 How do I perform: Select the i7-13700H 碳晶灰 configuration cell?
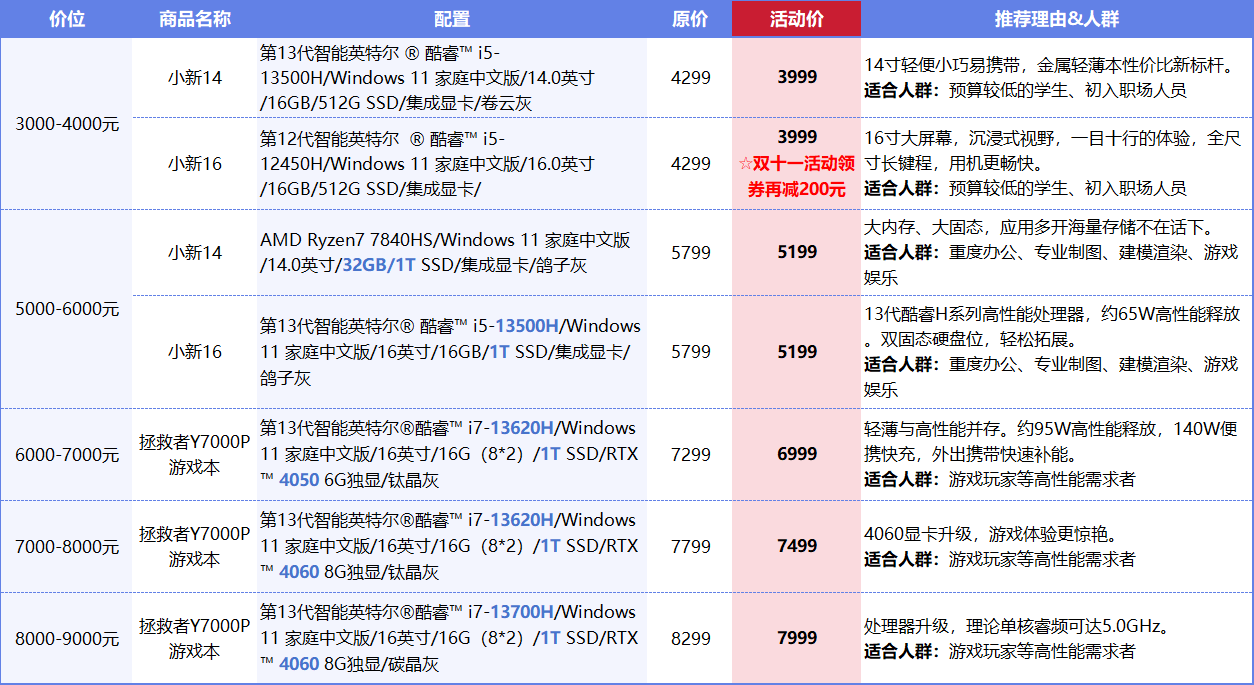pyautogui.click(x=452, y=638)
